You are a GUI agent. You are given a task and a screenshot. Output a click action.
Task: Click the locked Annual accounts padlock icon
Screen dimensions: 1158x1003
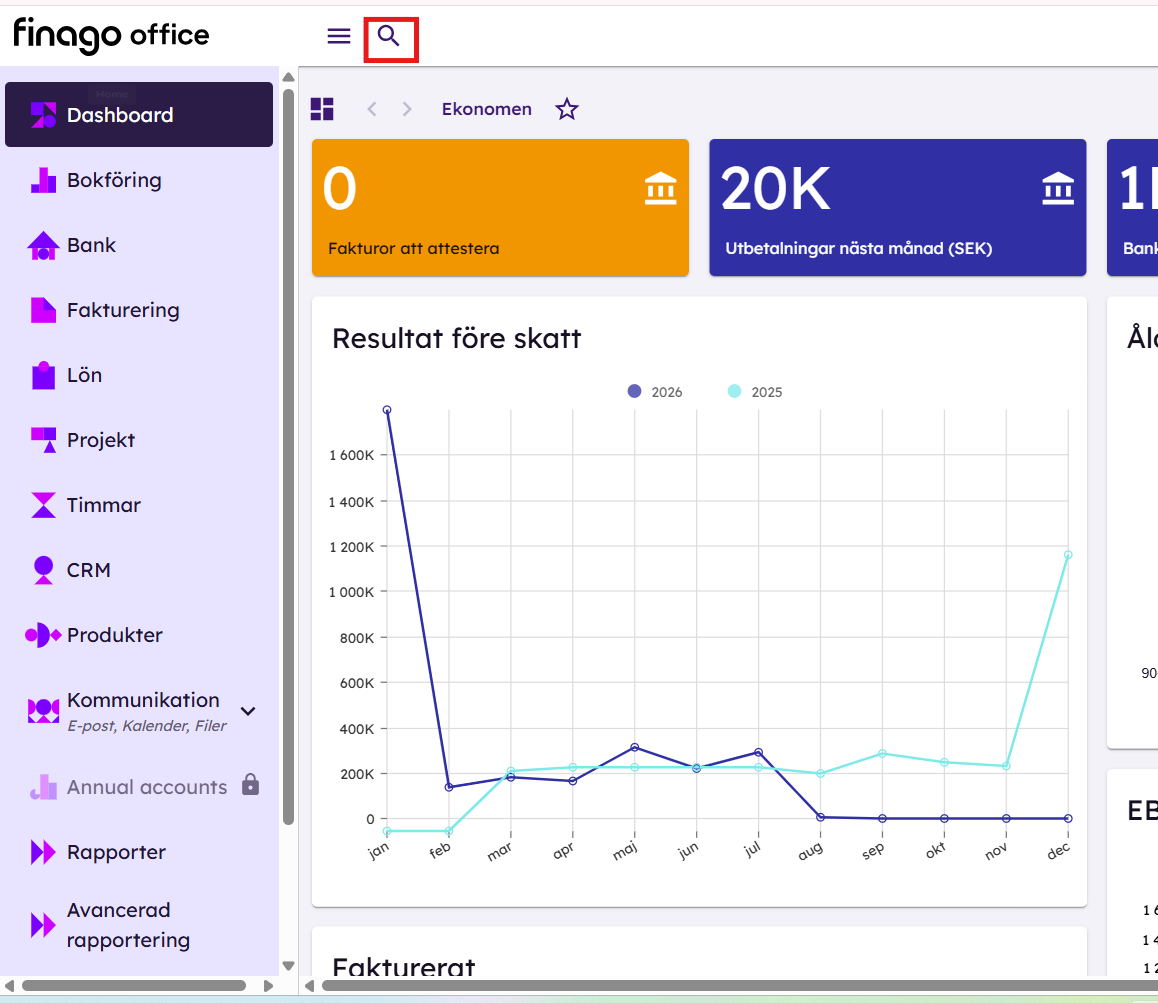[251, 784]
